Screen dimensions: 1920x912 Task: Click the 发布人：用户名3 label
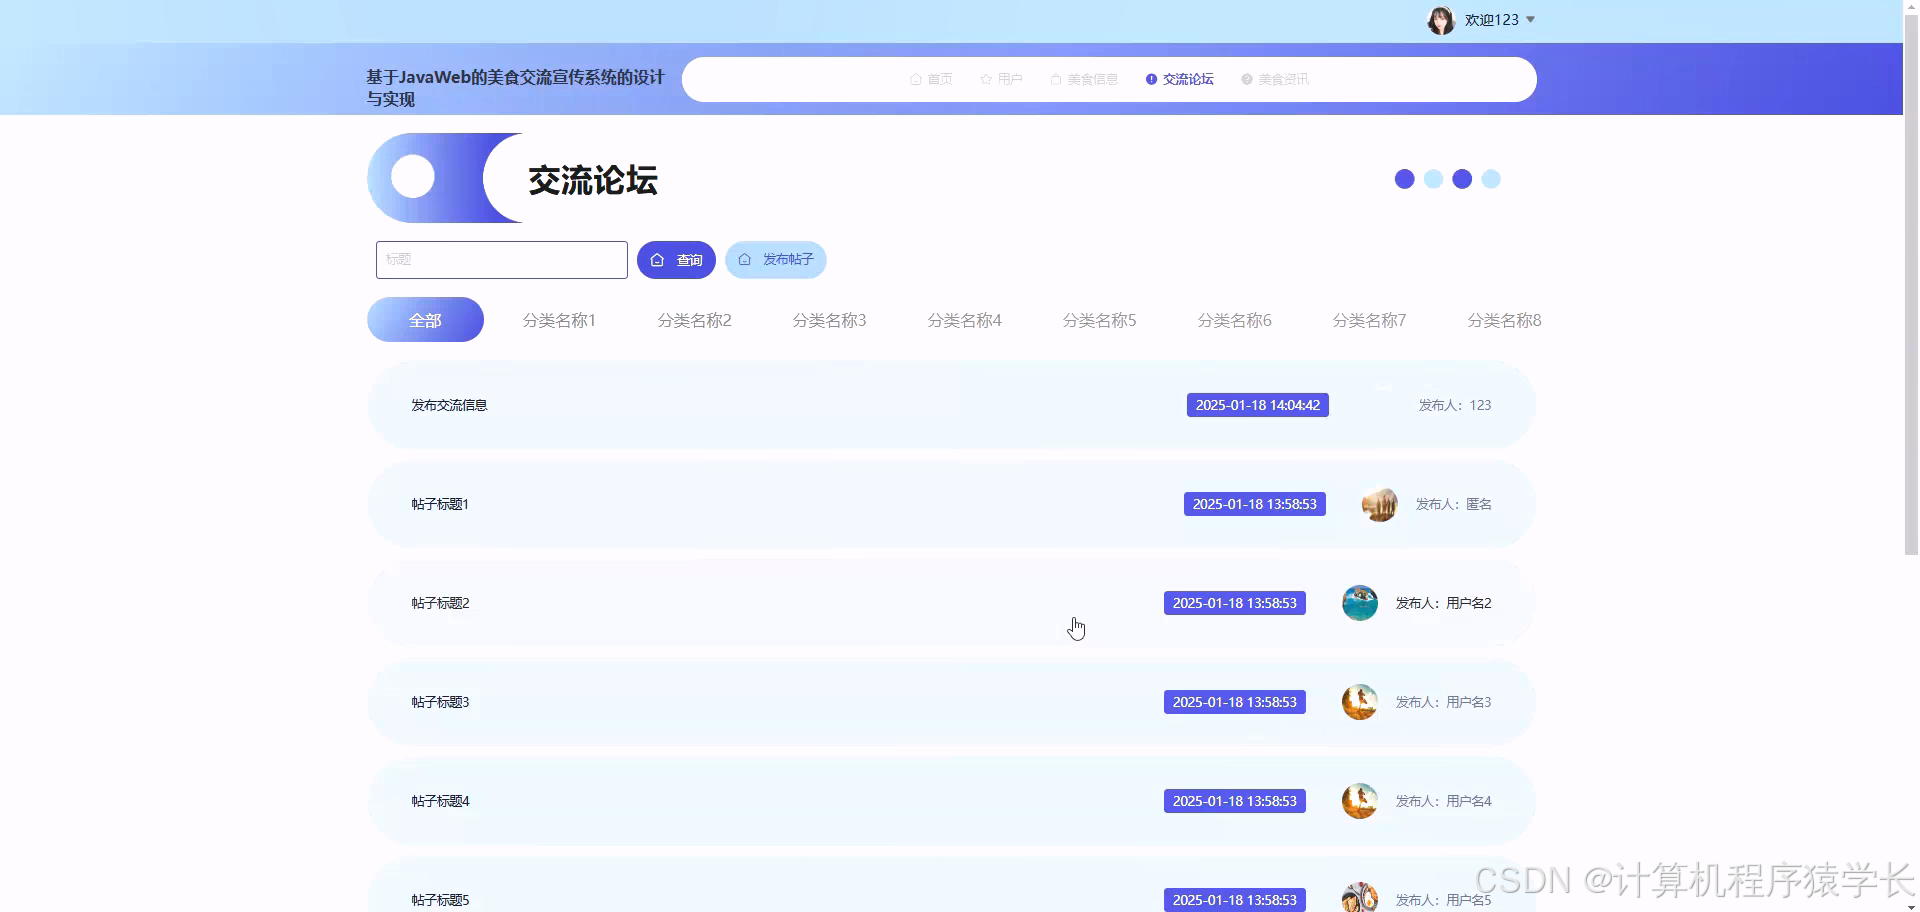tap(1443, 702)
